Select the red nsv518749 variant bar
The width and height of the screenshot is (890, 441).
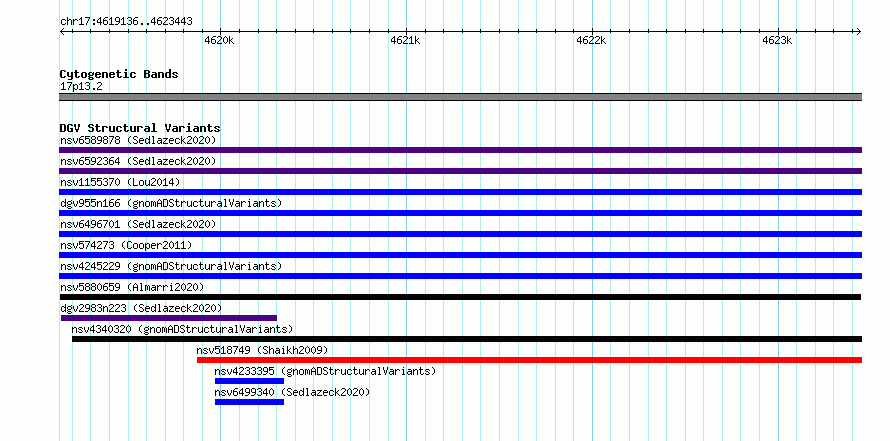[x=529, y=360]
